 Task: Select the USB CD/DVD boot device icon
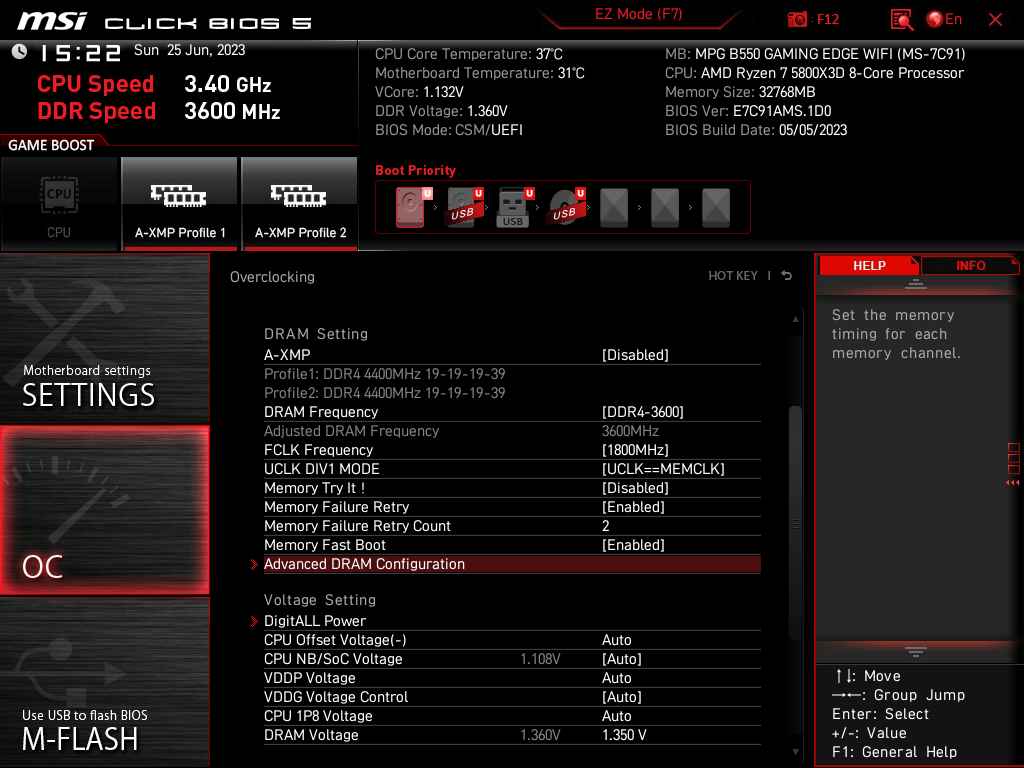click(x=566, y=207)
